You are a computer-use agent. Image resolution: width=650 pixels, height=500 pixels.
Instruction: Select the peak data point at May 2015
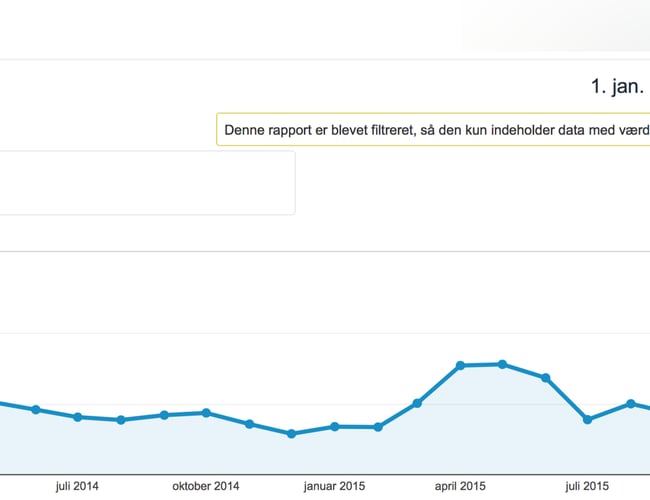point(502,364)
